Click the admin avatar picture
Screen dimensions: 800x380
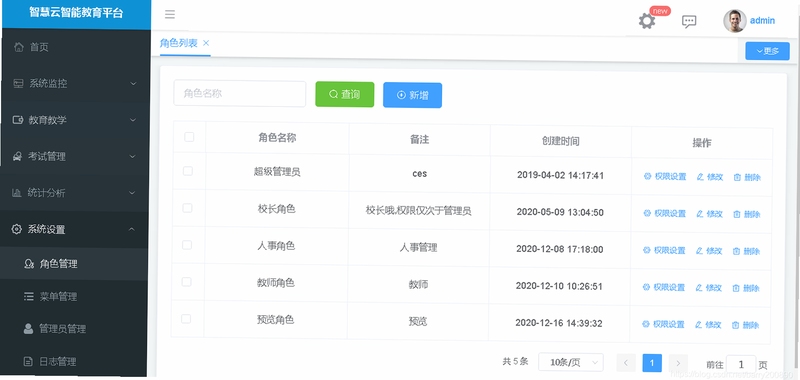click(x=735, y=21)
